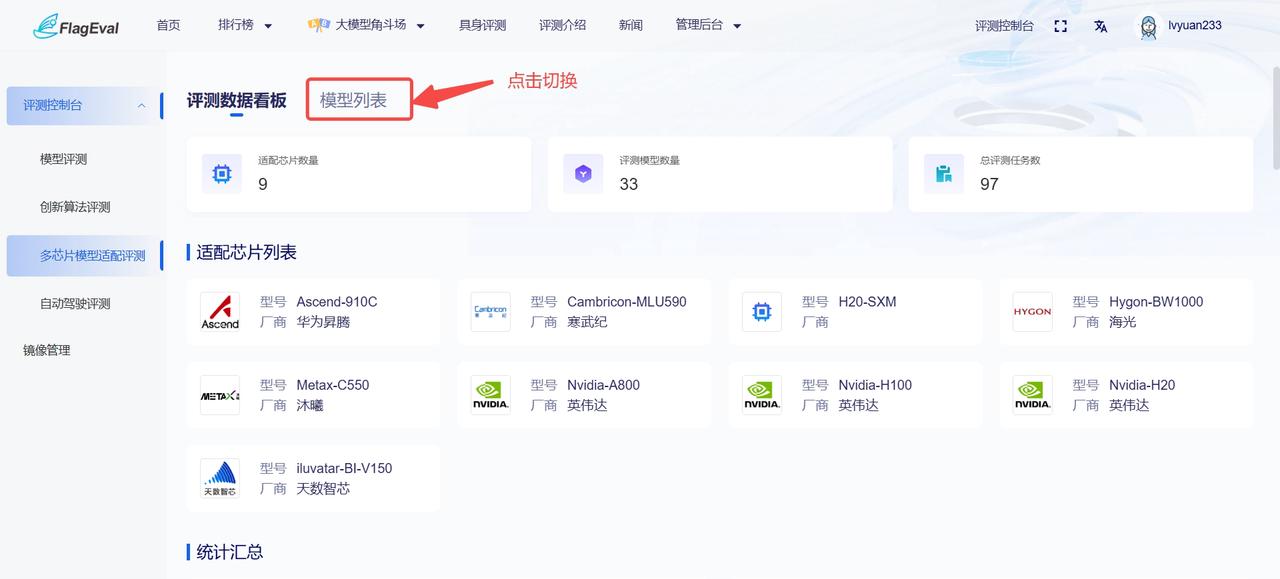Screen dimensions: 1280x579
Task: Click the Ascend chip logo
Action: coord(220,312)
